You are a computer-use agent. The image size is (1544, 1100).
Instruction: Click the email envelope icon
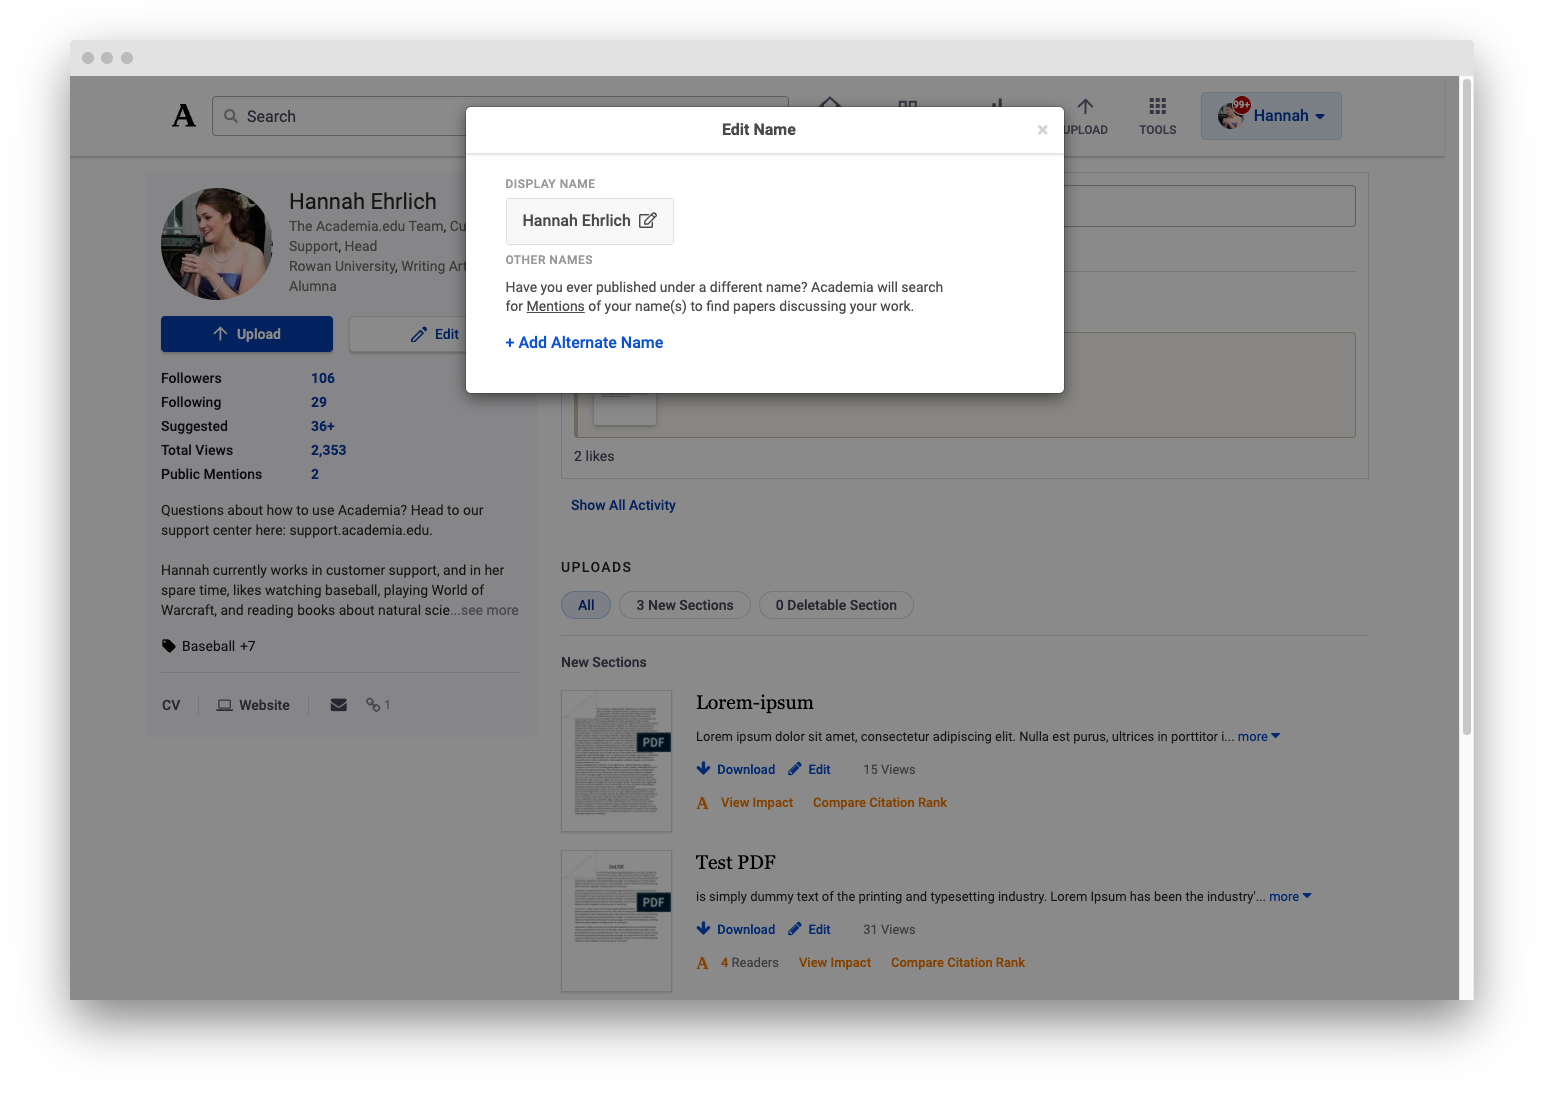[339, 705]
